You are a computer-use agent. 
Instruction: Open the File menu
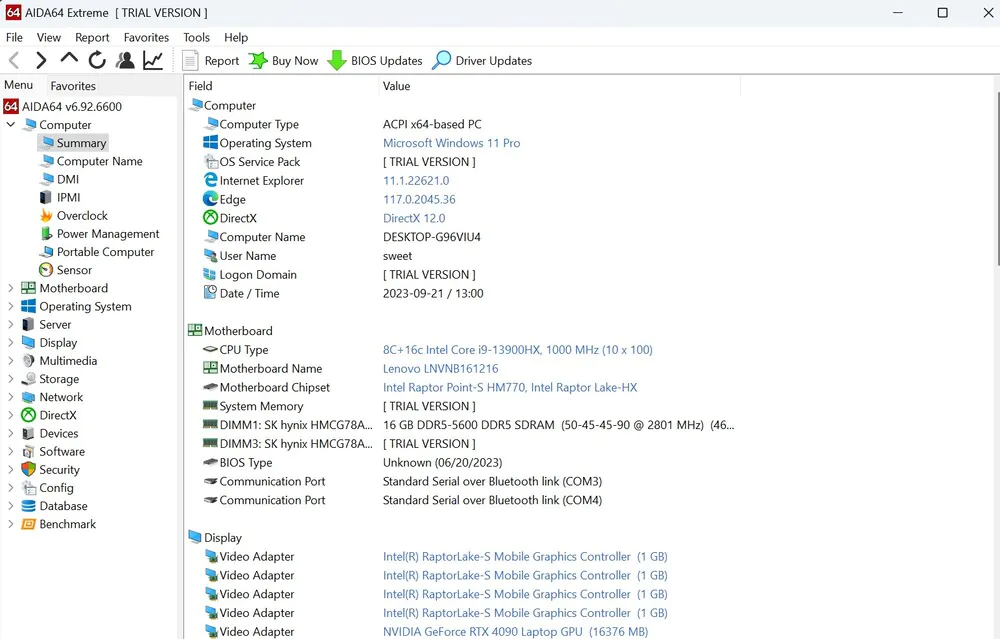click(x=14, y=37)
